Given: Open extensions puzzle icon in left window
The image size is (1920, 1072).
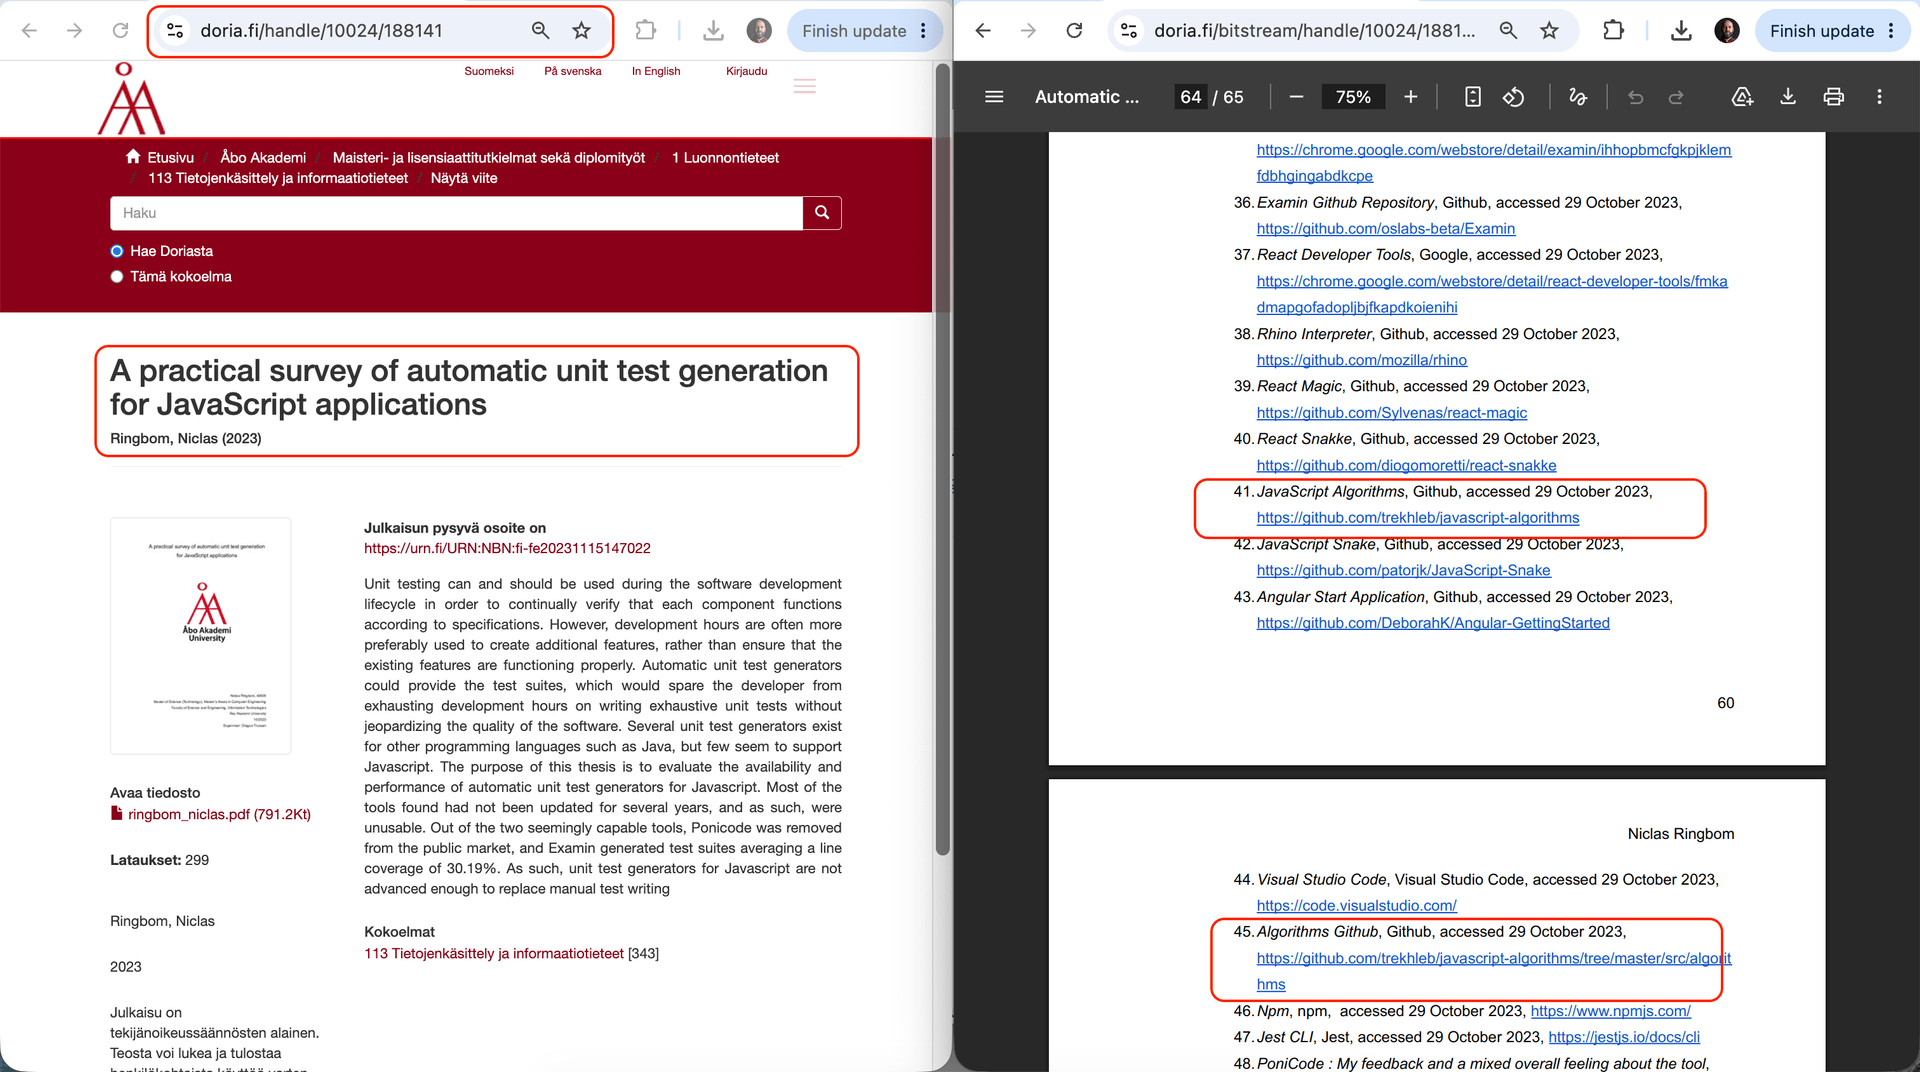Looking at the screenshot, I should [646, 30].
